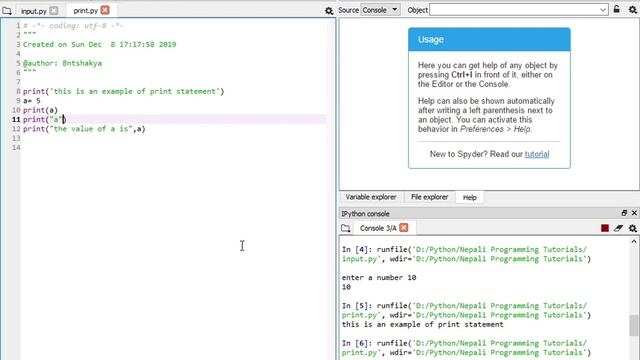Switch to File explorer tab
640x360 pixels.
(x=429, y=197)
